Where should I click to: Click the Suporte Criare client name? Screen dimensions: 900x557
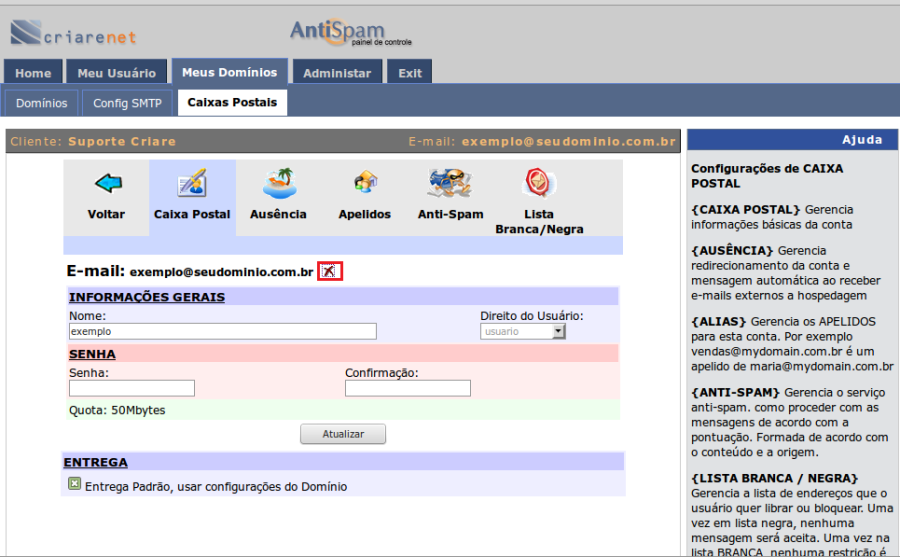[122, 141]
